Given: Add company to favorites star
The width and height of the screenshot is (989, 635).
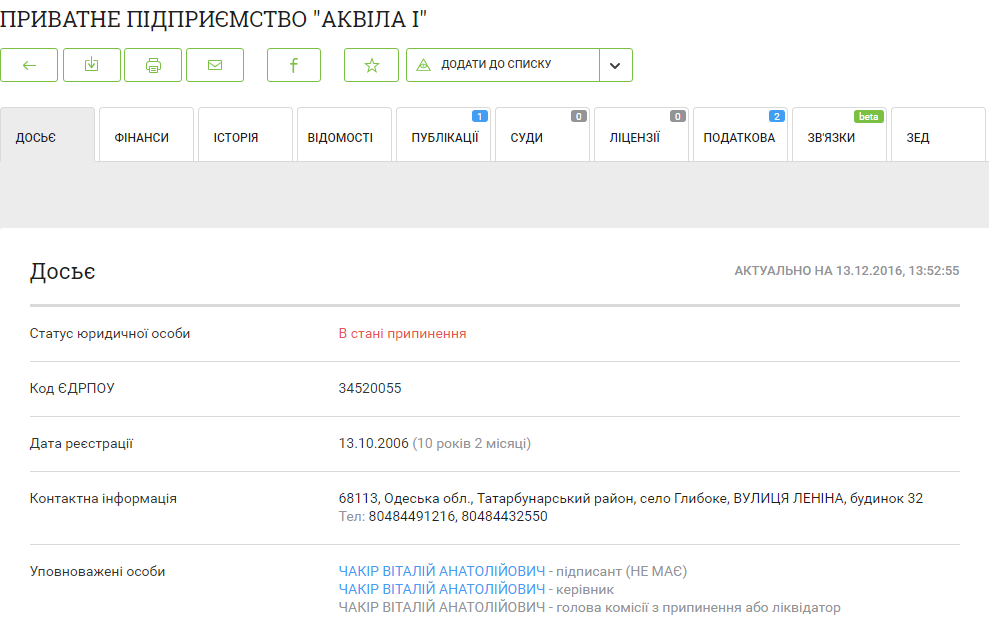Looking at the screenshot, I should (x=372, y=65).
